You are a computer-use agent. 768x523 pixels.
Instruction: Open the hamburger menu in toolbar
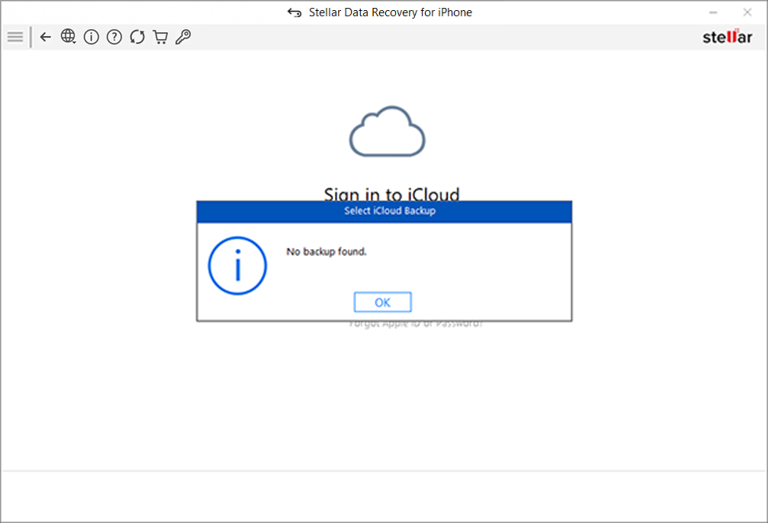point(15,37)
